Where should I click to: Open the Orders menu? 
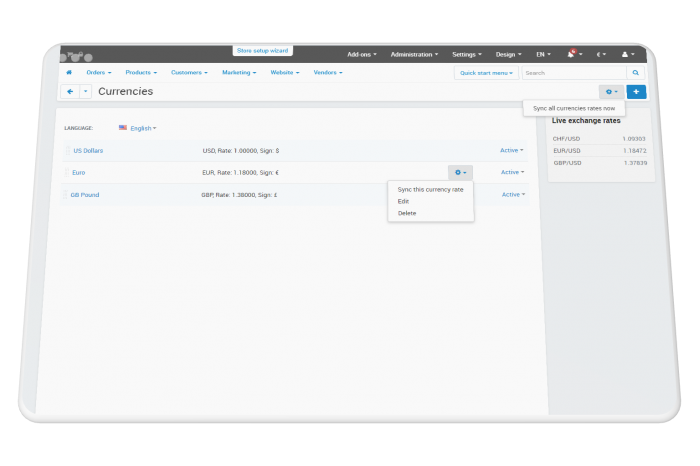(x=99, y=72)
